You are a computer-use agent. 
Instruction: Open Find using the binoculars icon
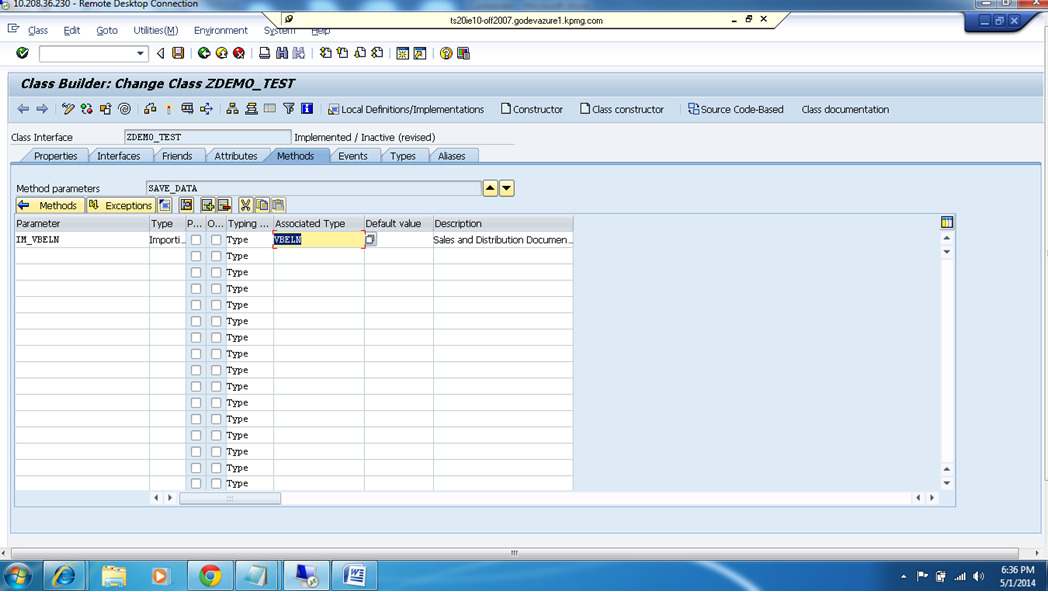(x=281, y=54)
